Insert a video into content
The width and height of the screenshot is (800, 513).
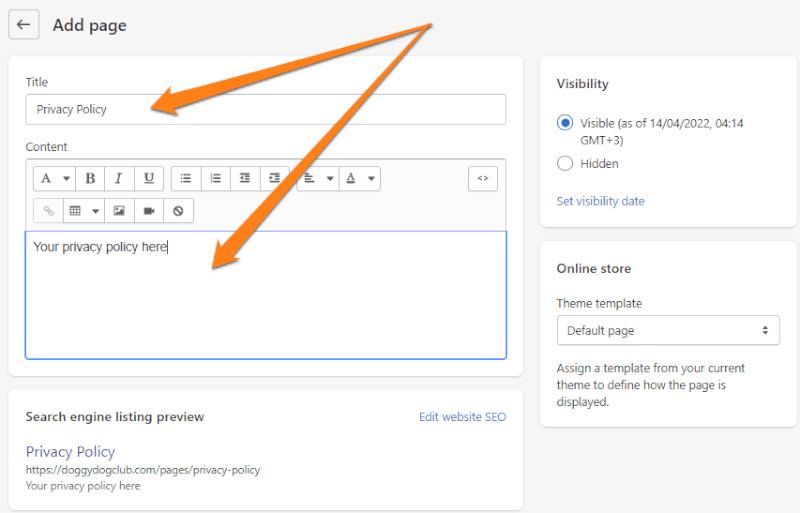[x=148, y=210]
